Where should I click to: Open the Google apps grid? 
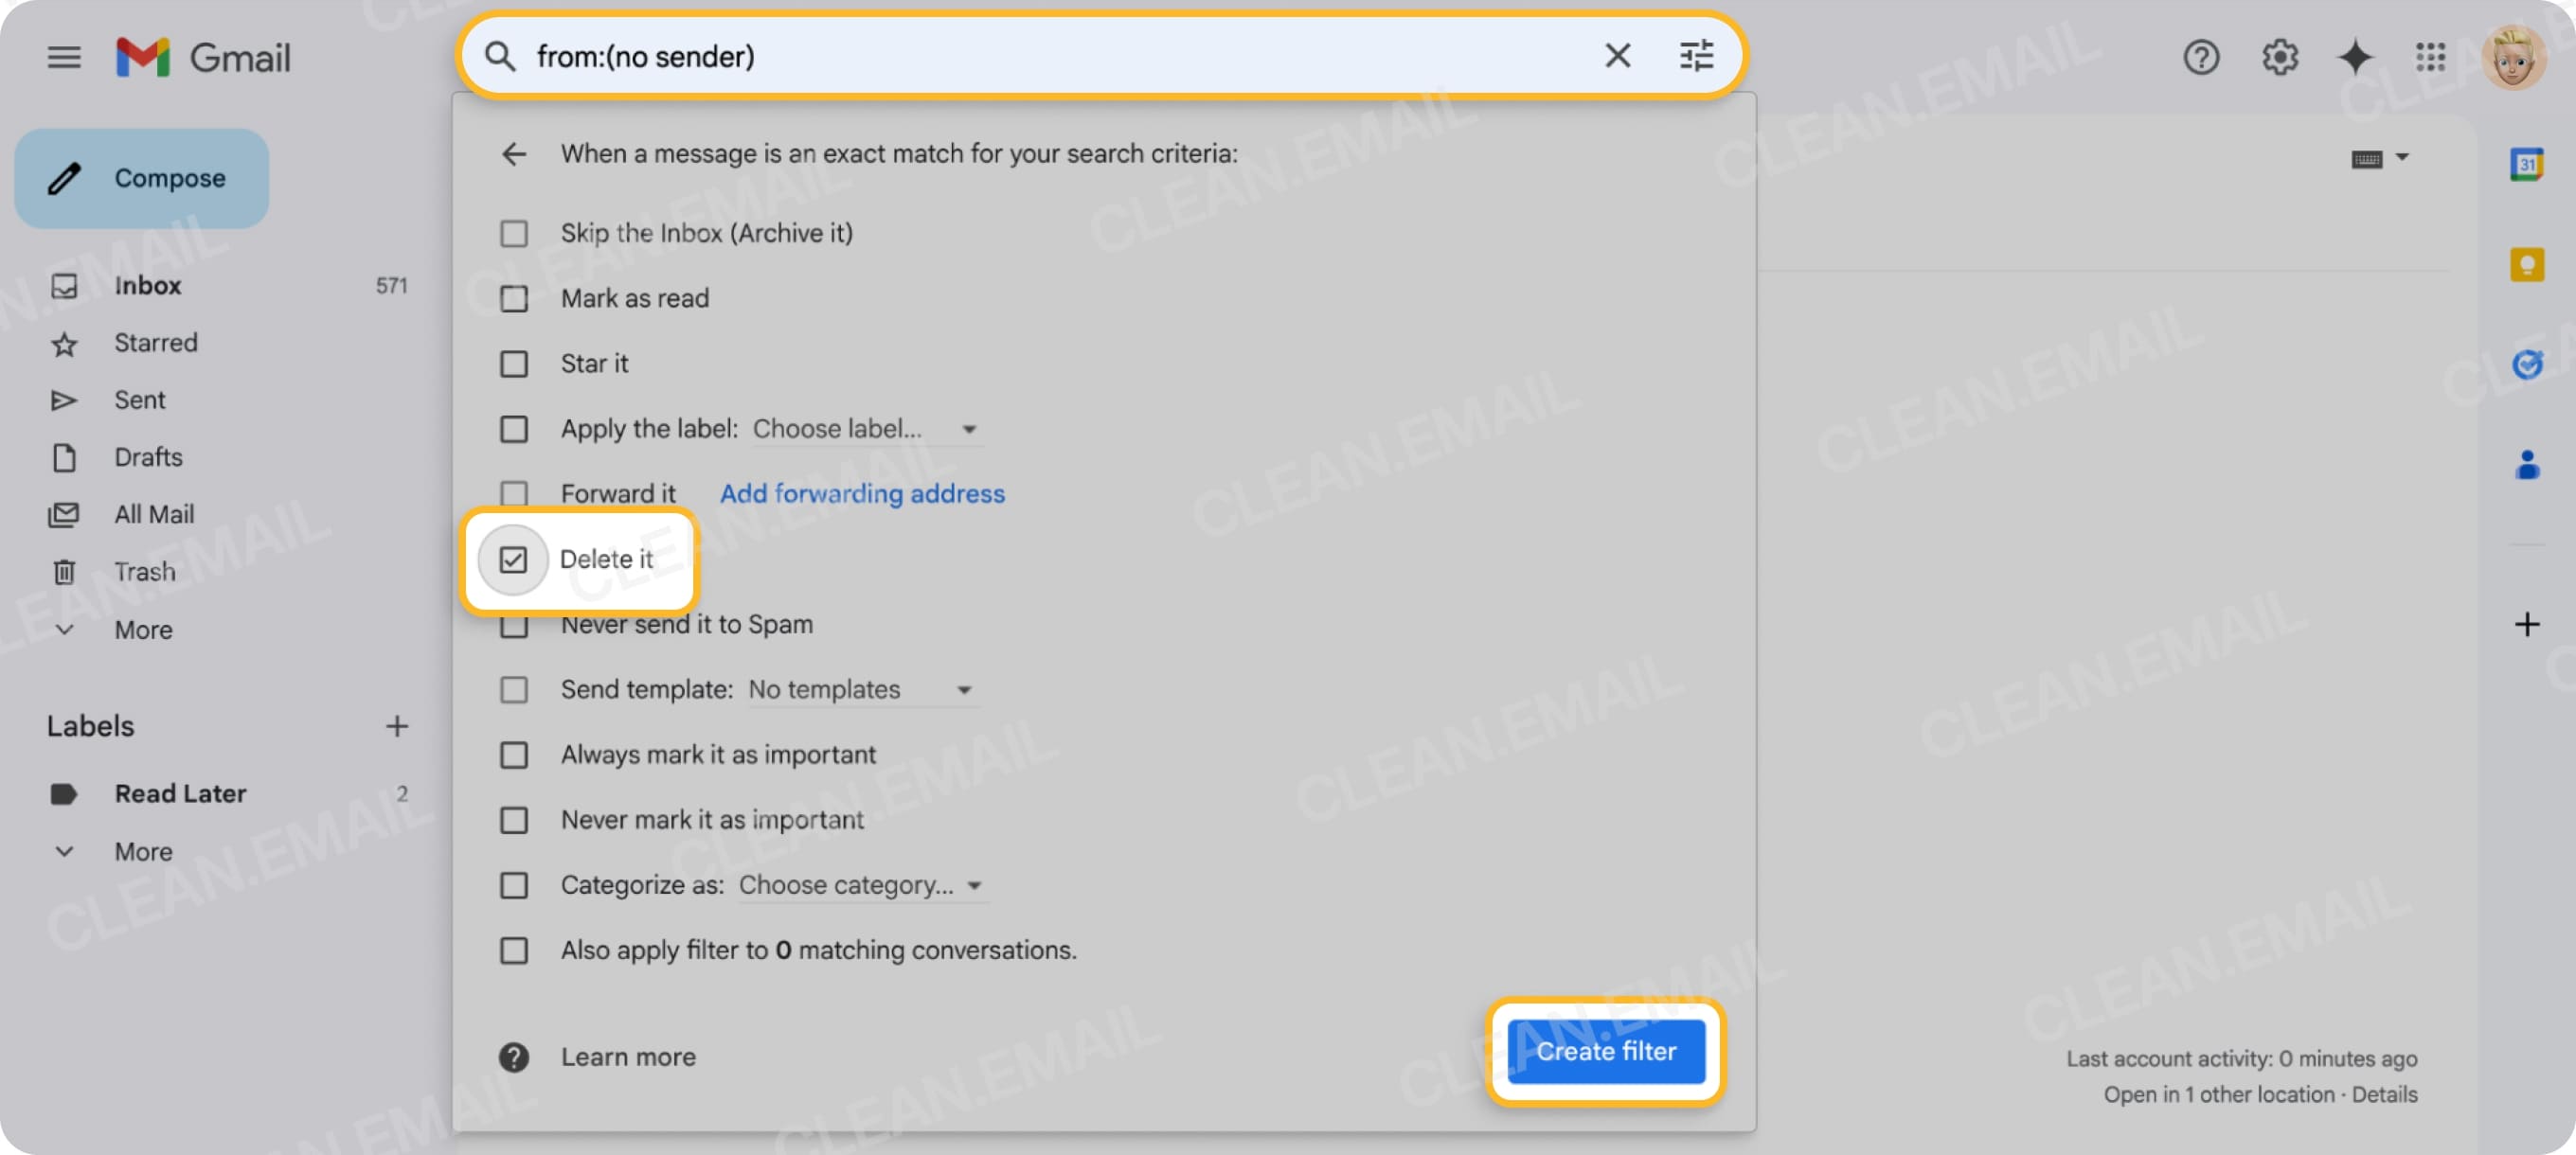(2431, 57)
